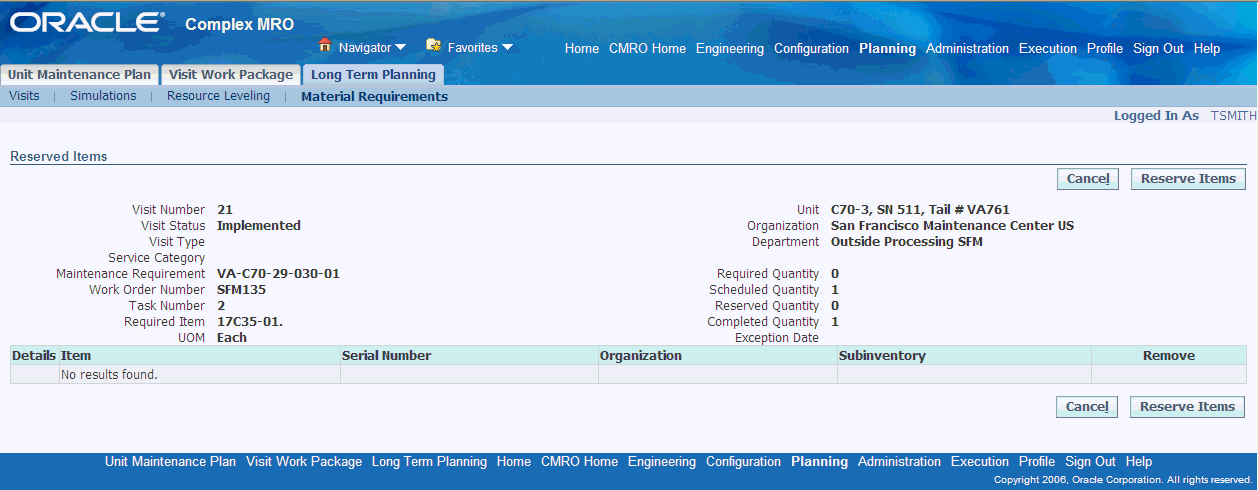The image size is (1258, 490).
Task: Expand the Navigator dropdown arrow
Action: 400,47
